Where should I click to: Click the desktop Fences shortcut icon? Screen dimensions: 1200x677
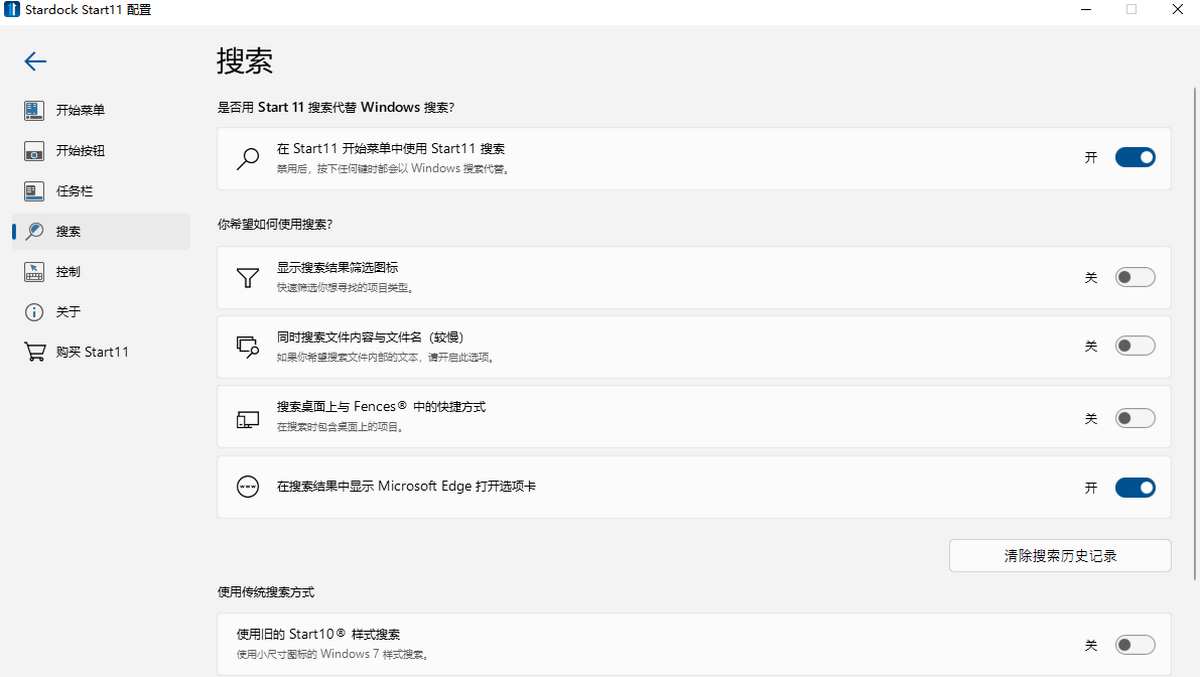point(247,418)
